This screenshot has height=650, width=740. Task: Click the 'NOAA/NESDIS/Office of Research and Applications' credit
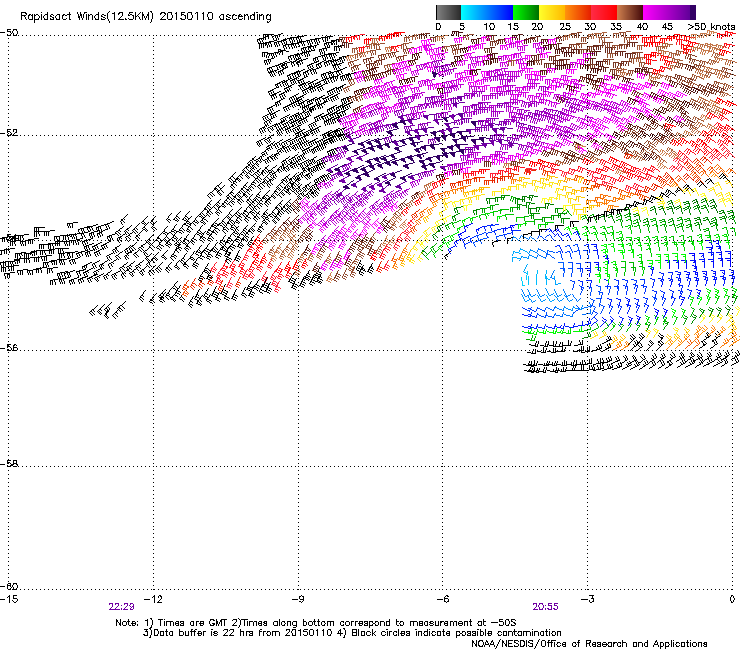(x=589, y=644)
